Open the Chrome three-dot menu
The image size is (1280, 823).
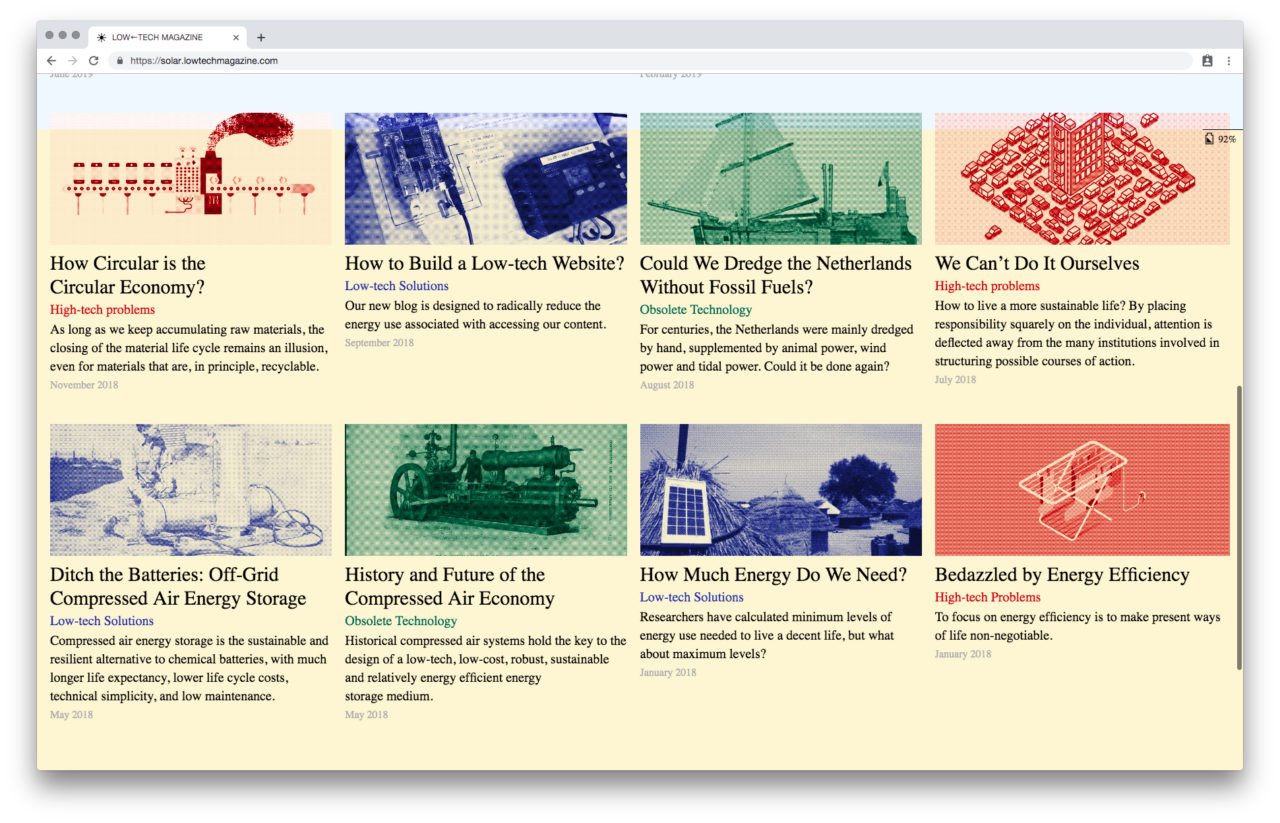(1229, 61)
